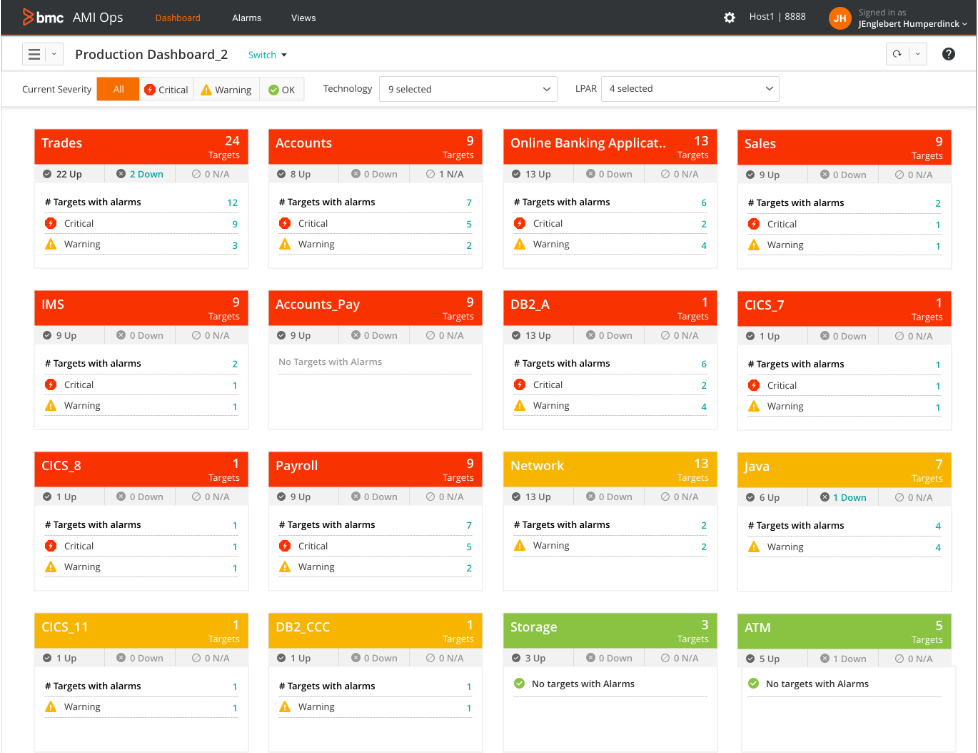978x753 pixels.
Task: Click Host1 | 8888 connection label
Action: click(x=777, y=17)
